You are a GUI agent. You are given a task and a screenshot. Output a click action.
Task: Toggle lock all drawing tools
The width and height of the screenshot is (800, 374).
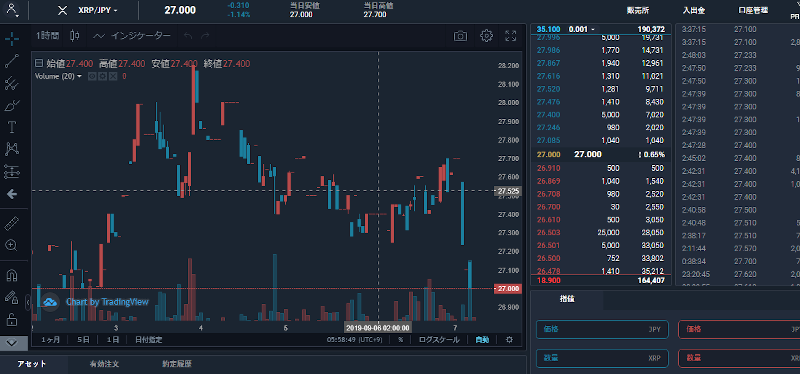coord(12,319)
